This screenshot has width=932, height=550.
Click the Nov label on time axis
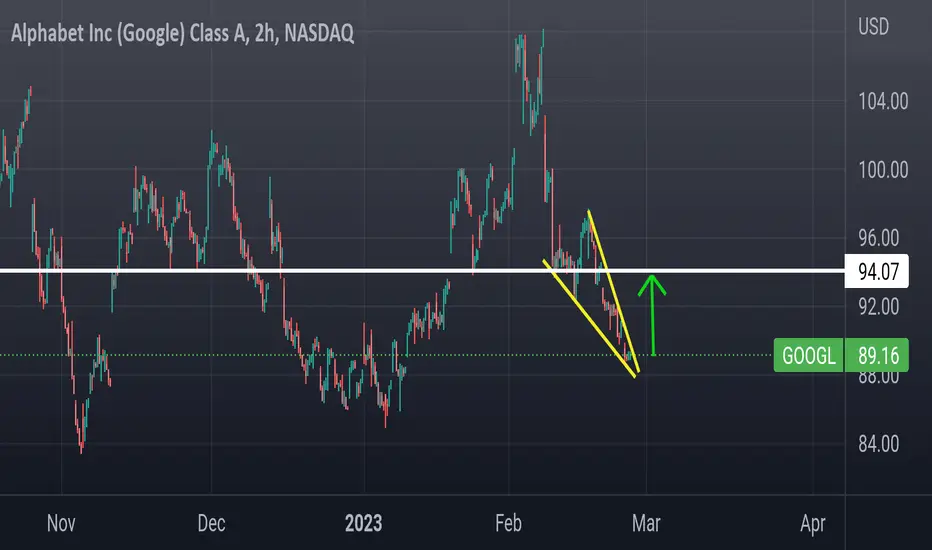pos(61,523)
